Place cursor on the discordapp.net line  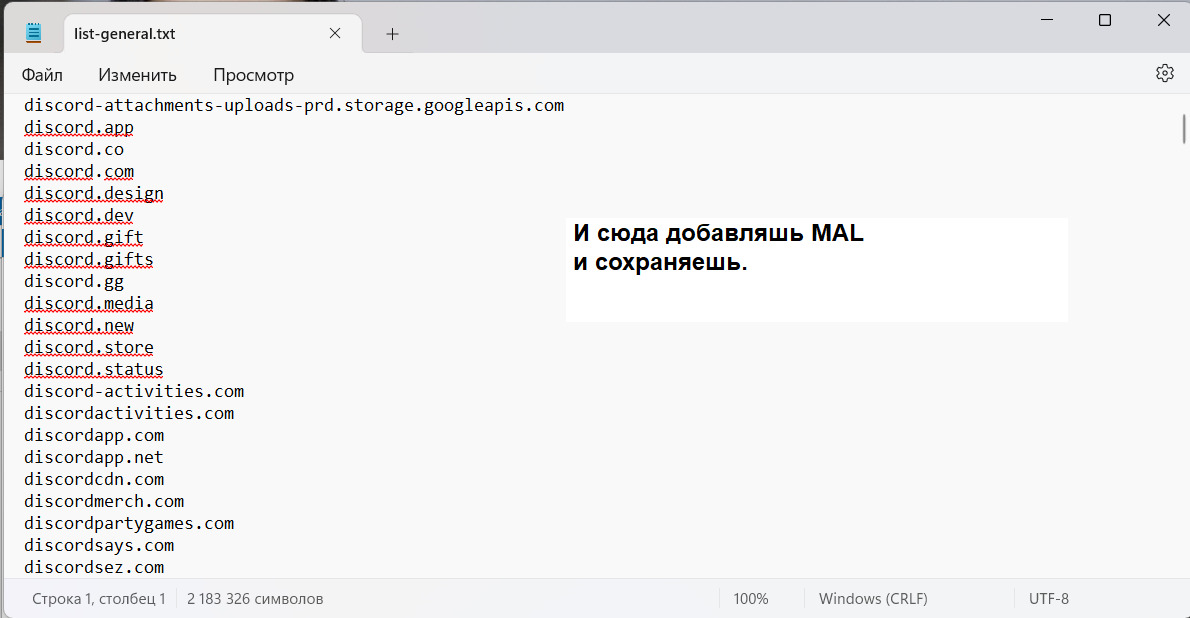tap(94, 458)
